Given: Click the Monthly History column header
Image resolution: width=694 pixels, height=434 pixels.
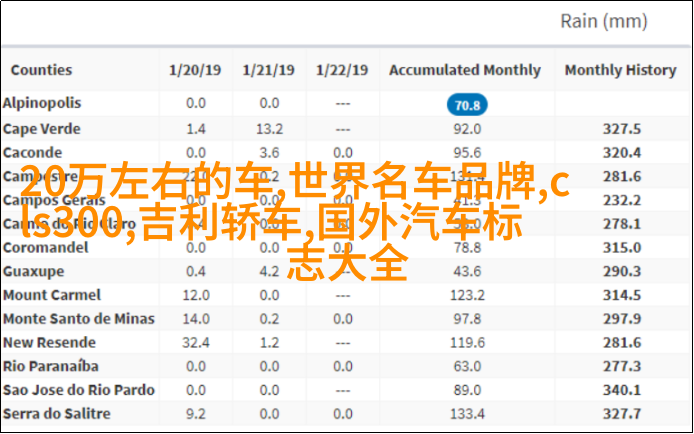Looking at the screenshot, I should pos(621,70).
